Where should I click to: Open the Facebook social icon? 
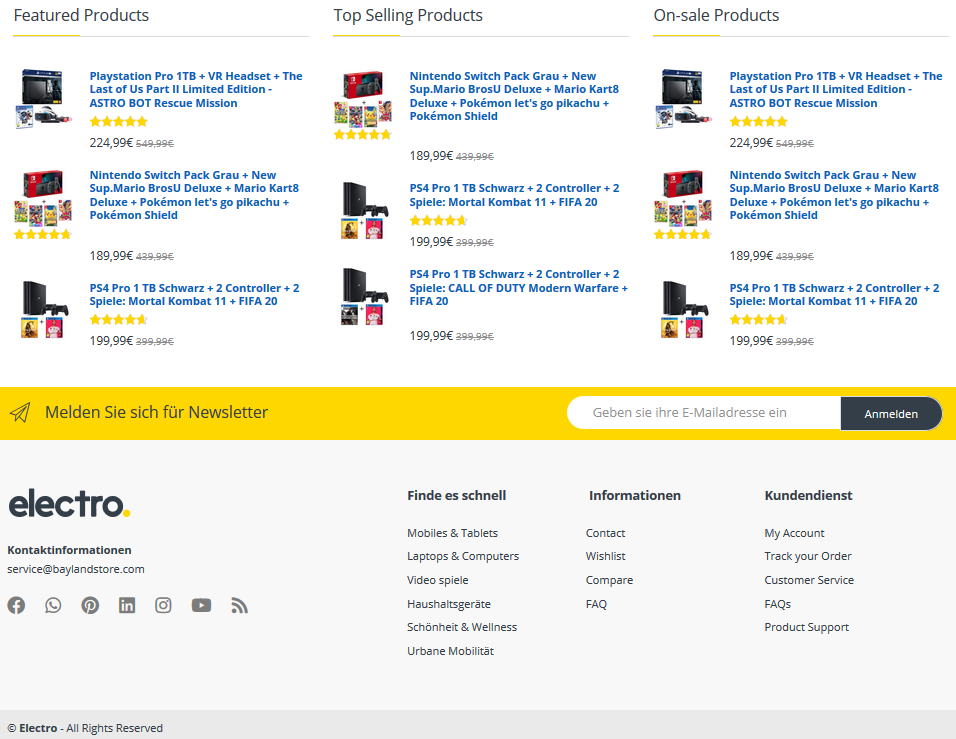point(16,605)
